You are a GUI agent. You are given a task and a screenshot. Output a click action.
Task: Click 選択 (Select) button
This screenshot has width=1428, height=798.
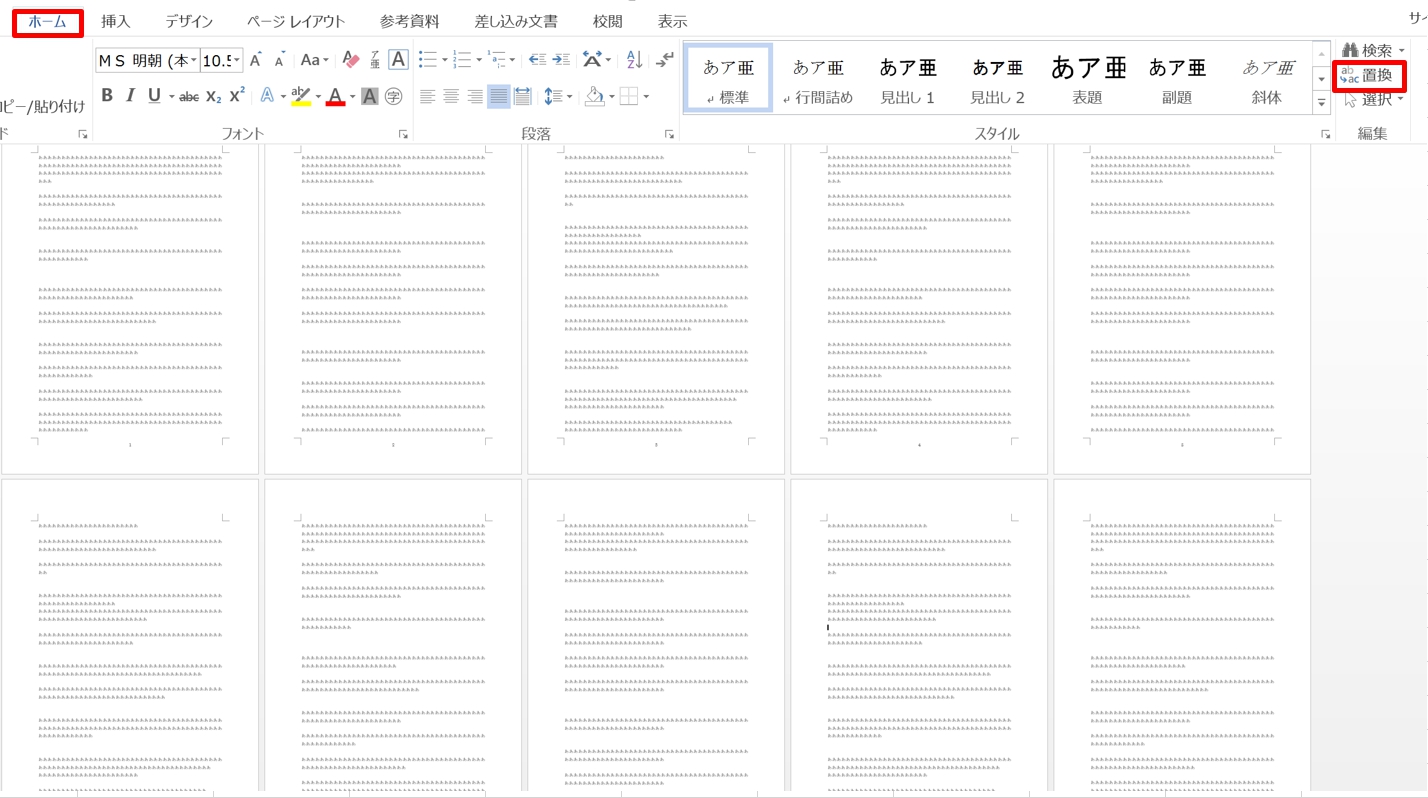point(1374,99)
